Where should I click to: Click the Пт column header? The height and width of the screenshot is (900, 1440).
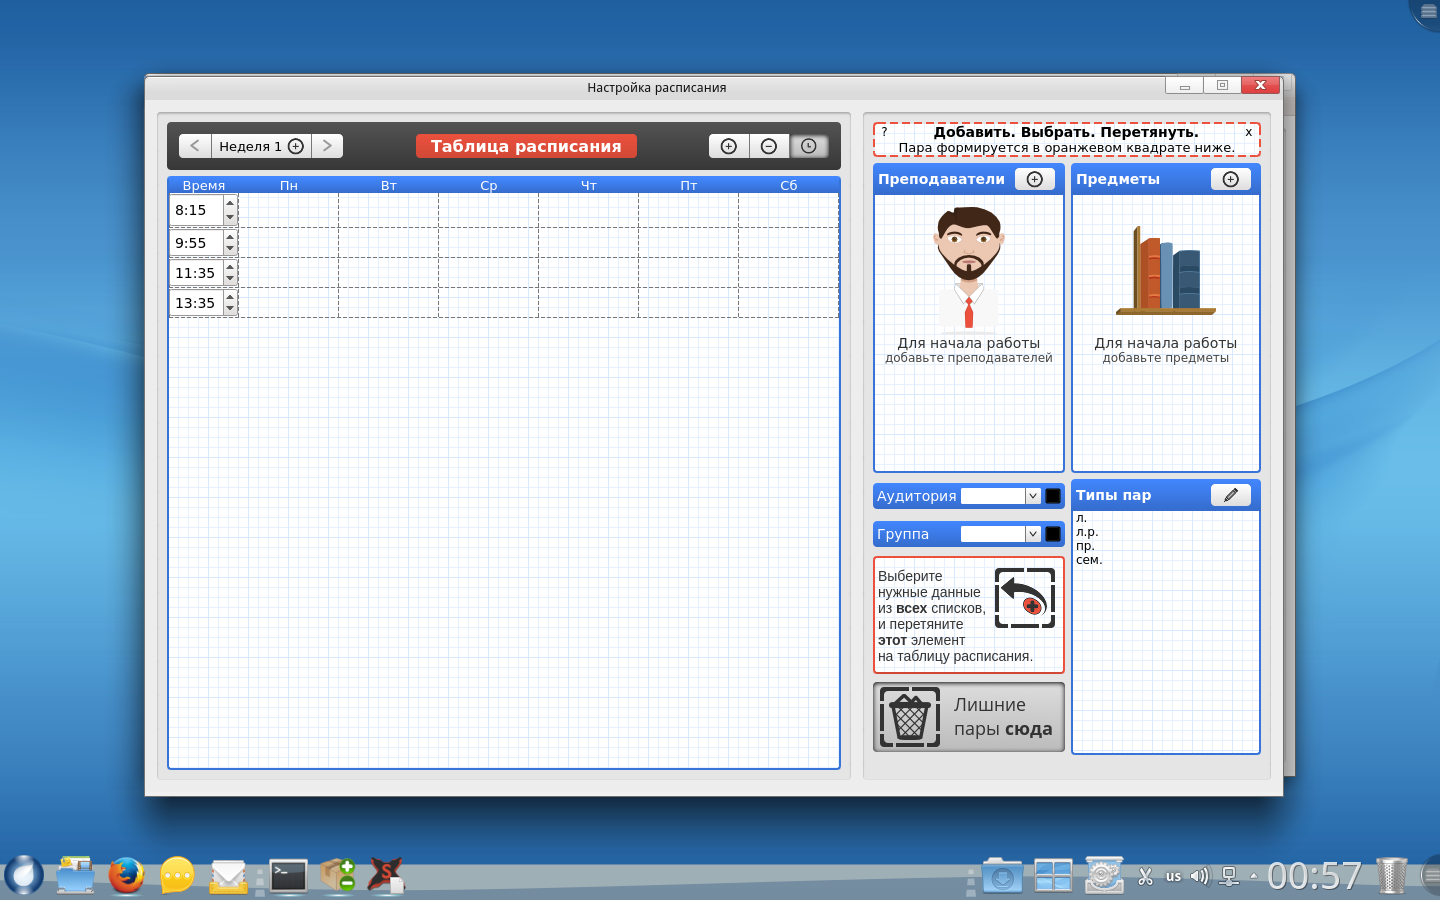tap(689, 185)
